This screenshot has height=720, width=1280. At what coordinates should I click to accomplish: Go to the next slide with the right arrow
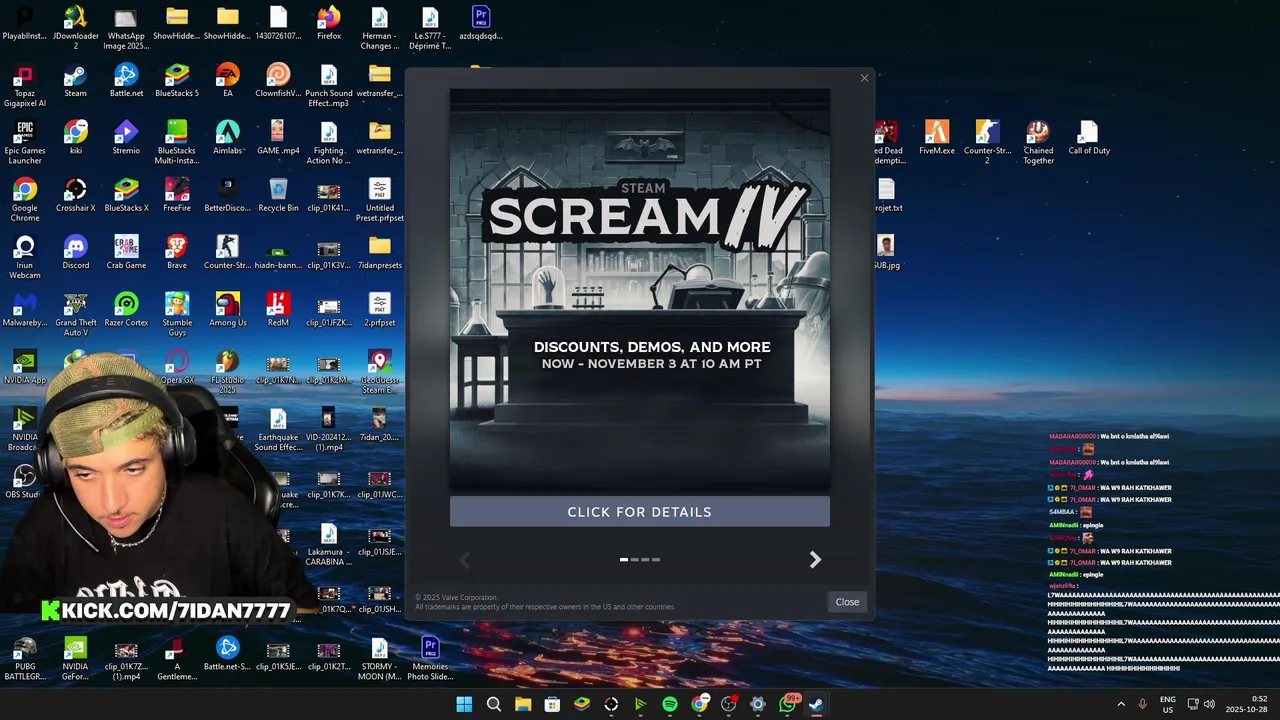[815, 560]
